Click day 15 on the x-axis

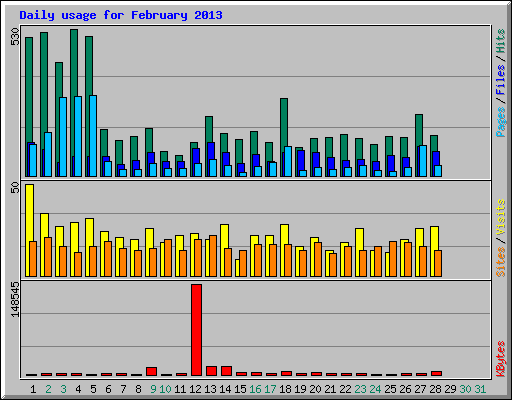[240, 389]
